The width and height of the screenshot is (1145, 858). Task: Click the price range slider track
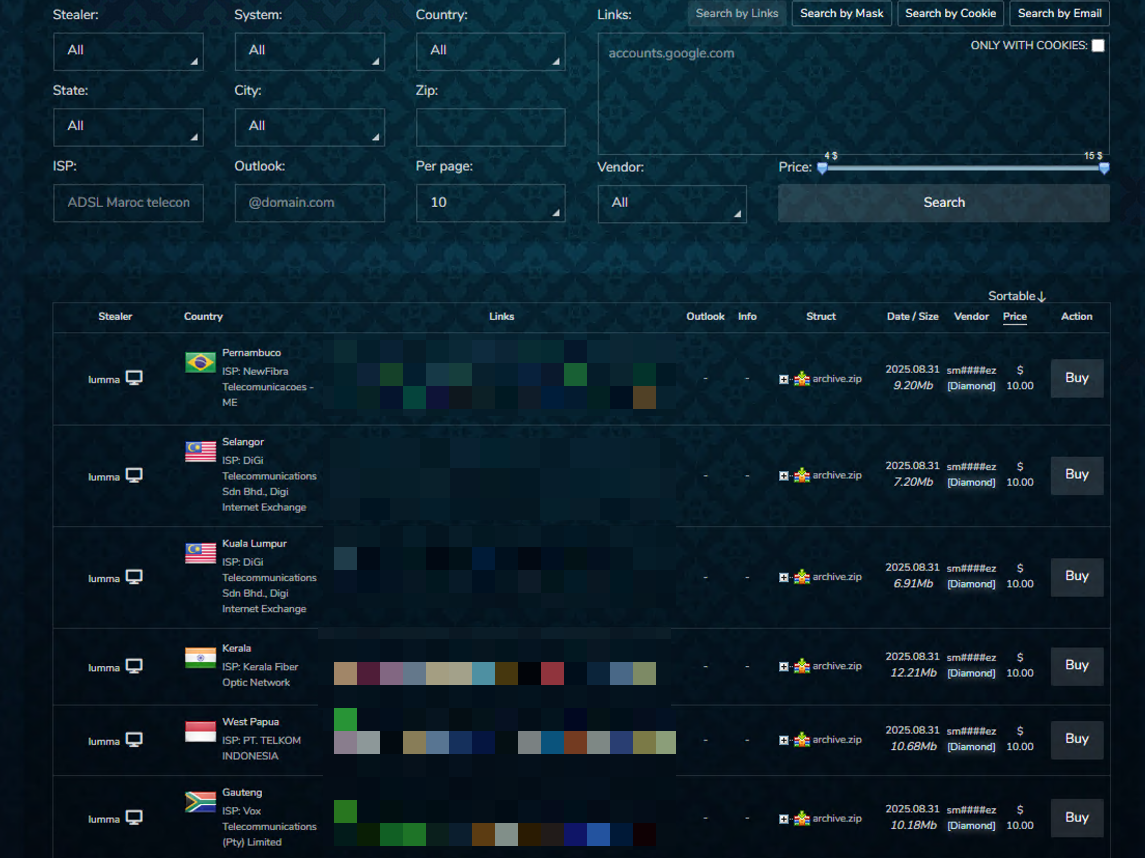963,168
